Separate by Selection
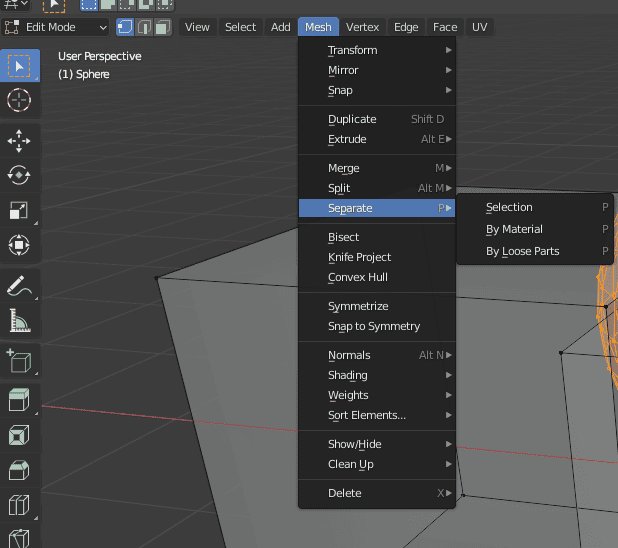 [535, 207]
